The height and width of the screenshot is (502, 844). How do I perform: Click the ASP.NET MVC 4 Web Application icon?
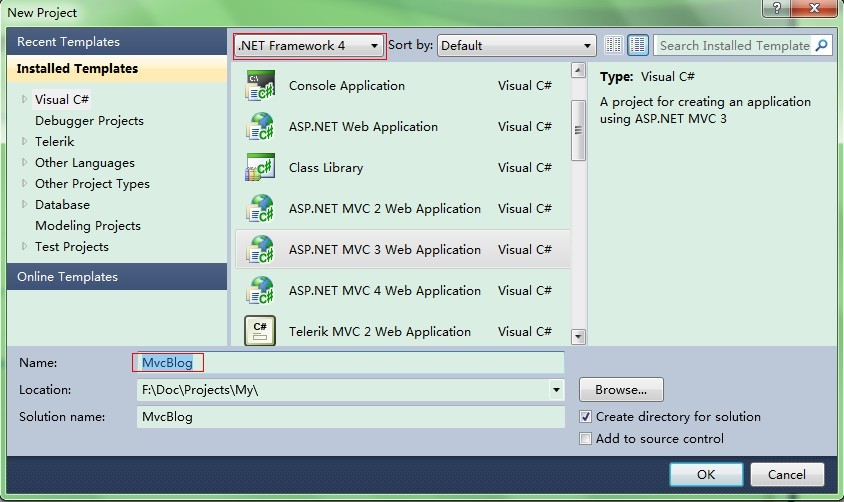(x=261, y=291)
